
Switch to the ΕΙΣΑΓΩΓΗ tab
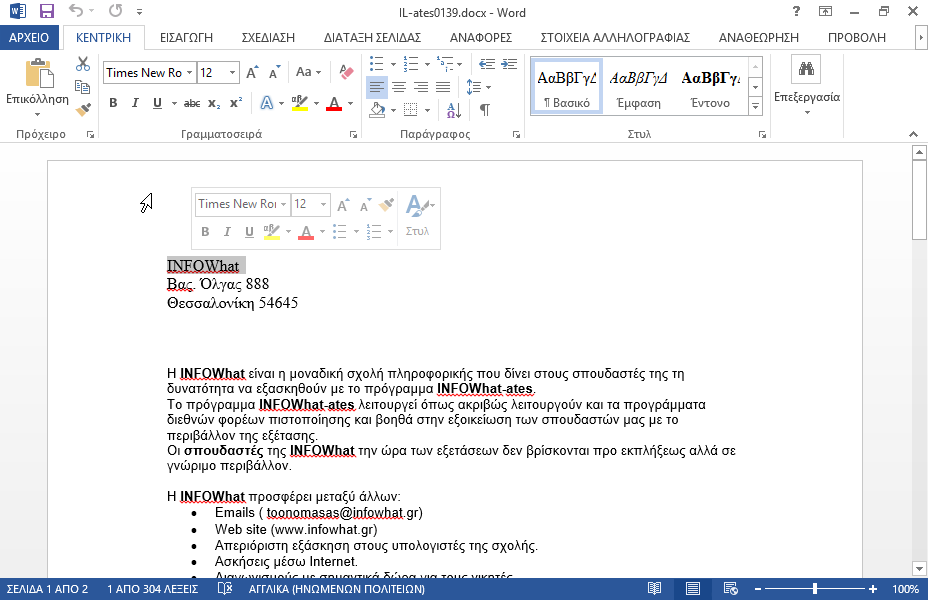pyautogui.click(x=186, y=37)
